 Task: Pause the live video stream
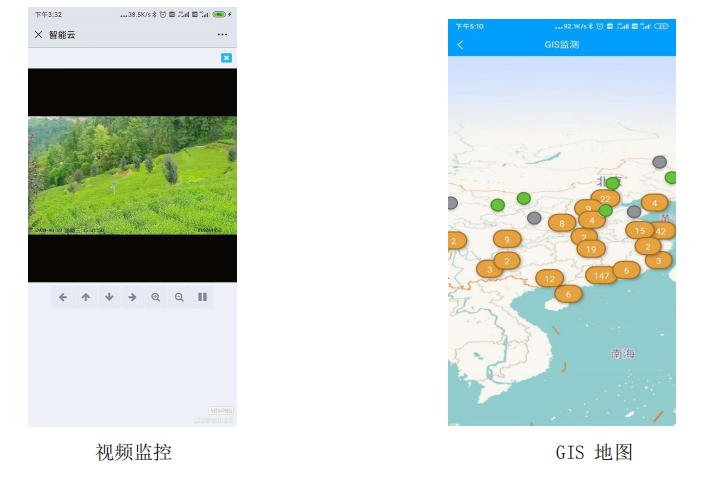pyautogui.click(x=202, y=297)
